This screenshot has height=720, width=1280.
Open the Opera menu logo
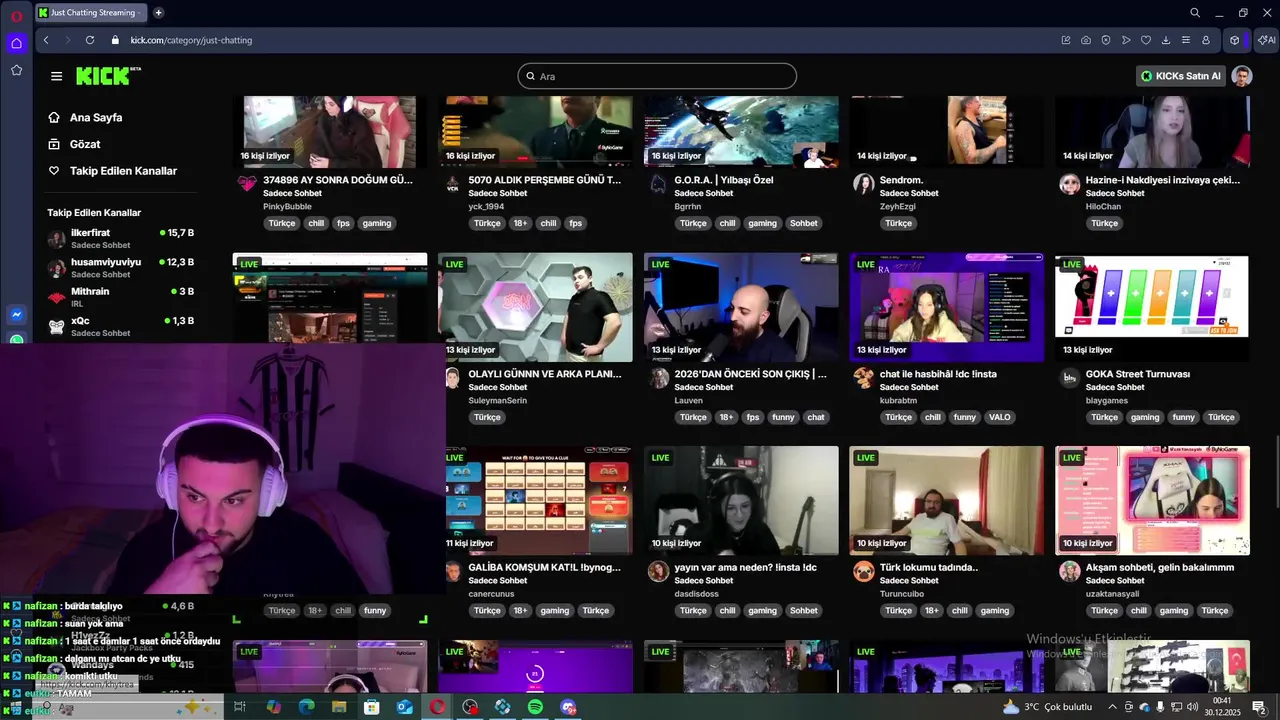pos(16,16)
